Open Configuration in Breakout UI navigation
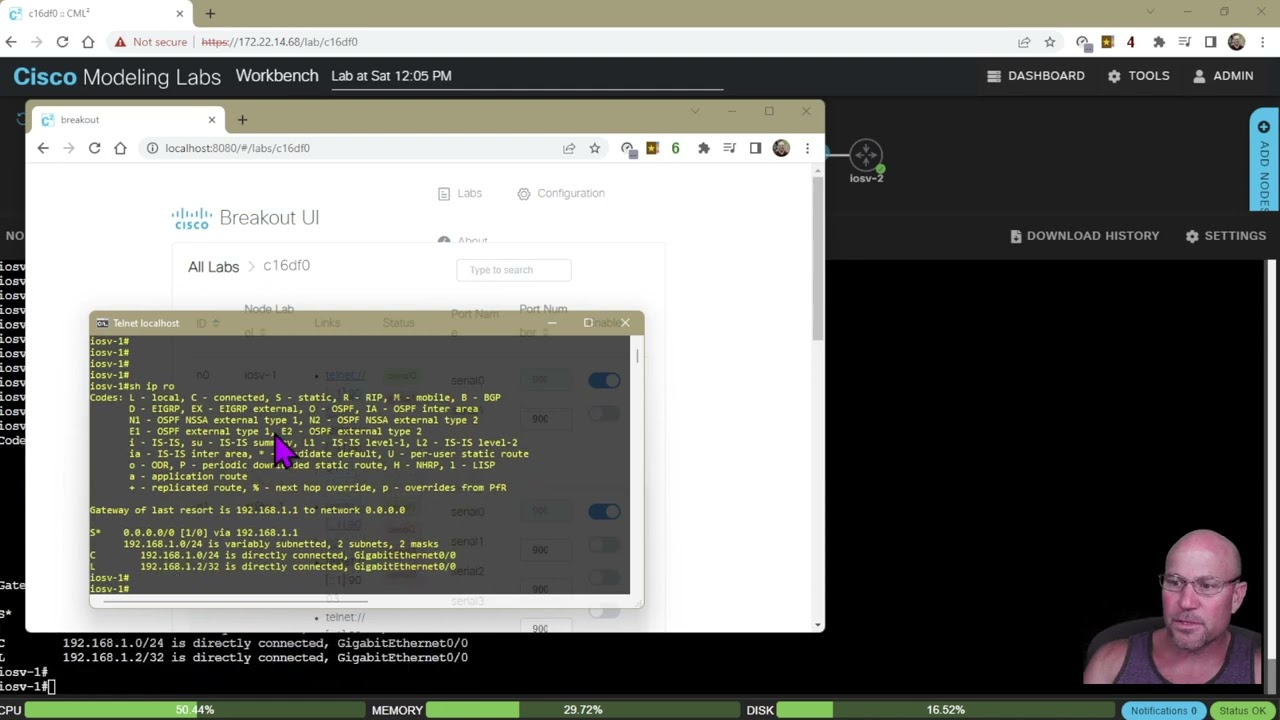The image size is (1280, 720). tap(561, 193)
